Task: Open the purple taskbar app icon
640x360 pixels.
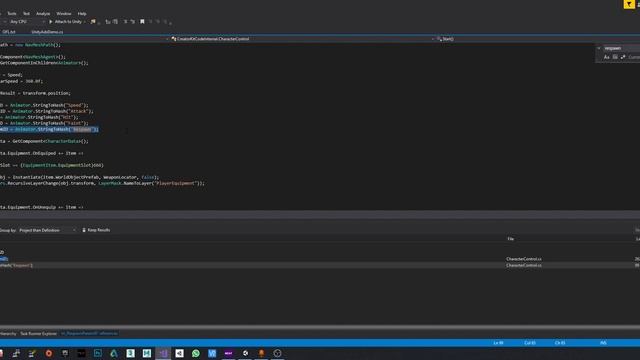Action: tap(228, 353)
